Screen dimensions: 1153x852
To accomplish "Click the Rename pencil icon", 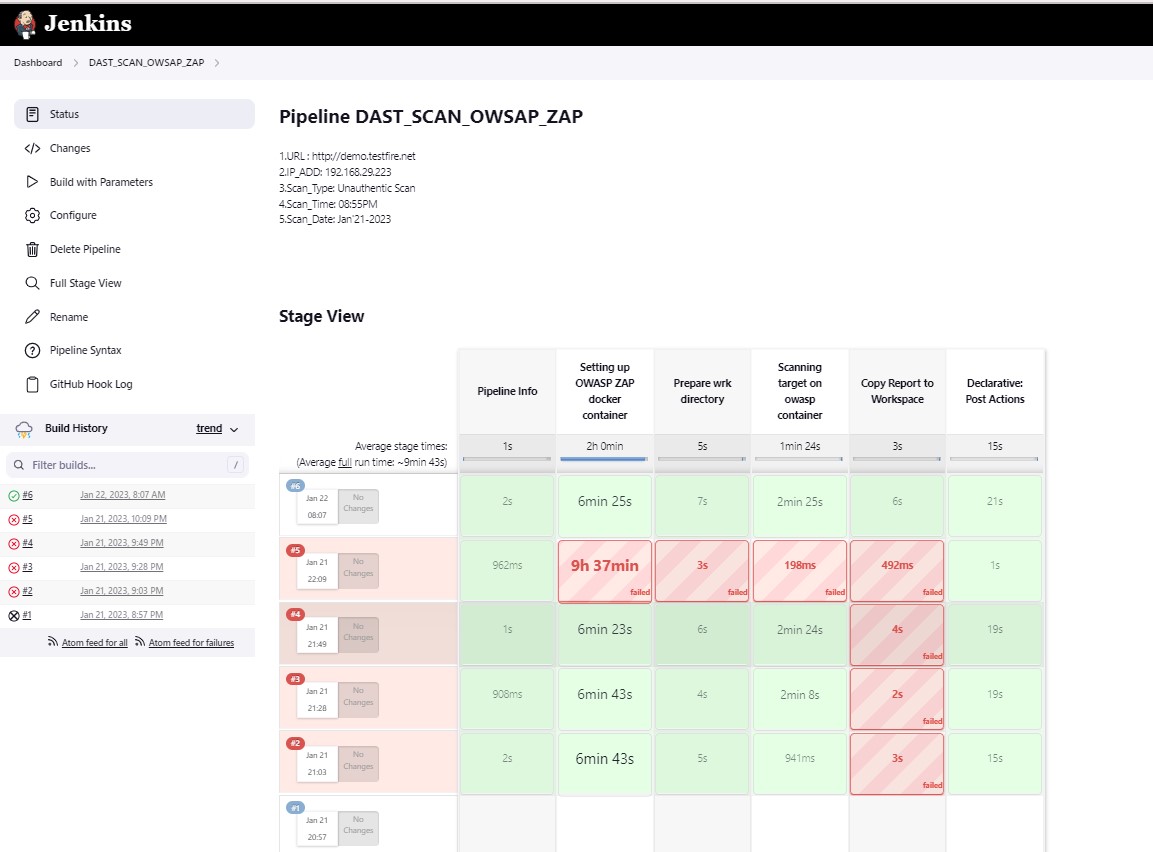I will 33,317.
